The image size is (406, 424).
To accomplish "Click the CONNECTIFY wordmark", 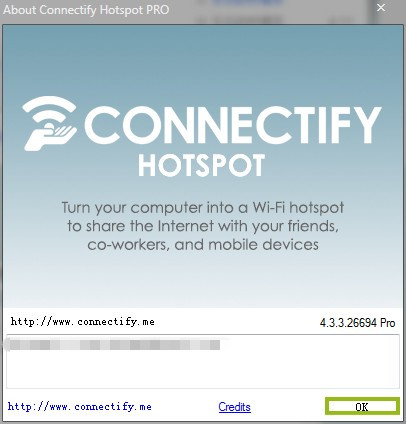I will tap(233, 125).
